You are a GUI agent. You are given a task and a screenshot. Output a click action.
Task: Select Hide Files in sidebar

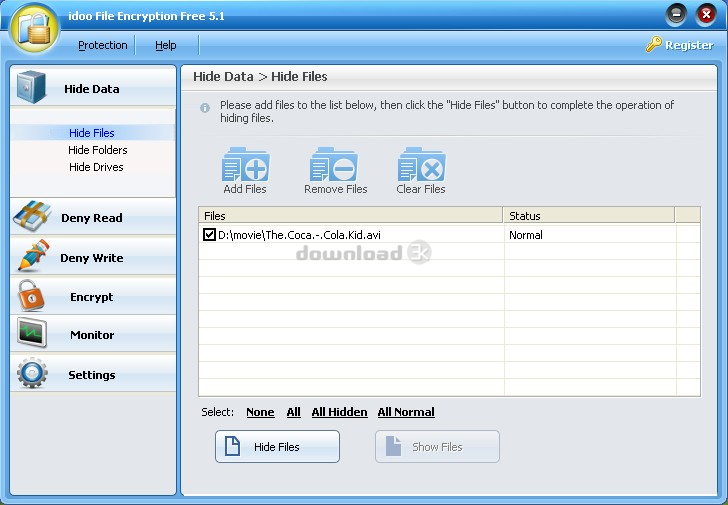[91, 133]
